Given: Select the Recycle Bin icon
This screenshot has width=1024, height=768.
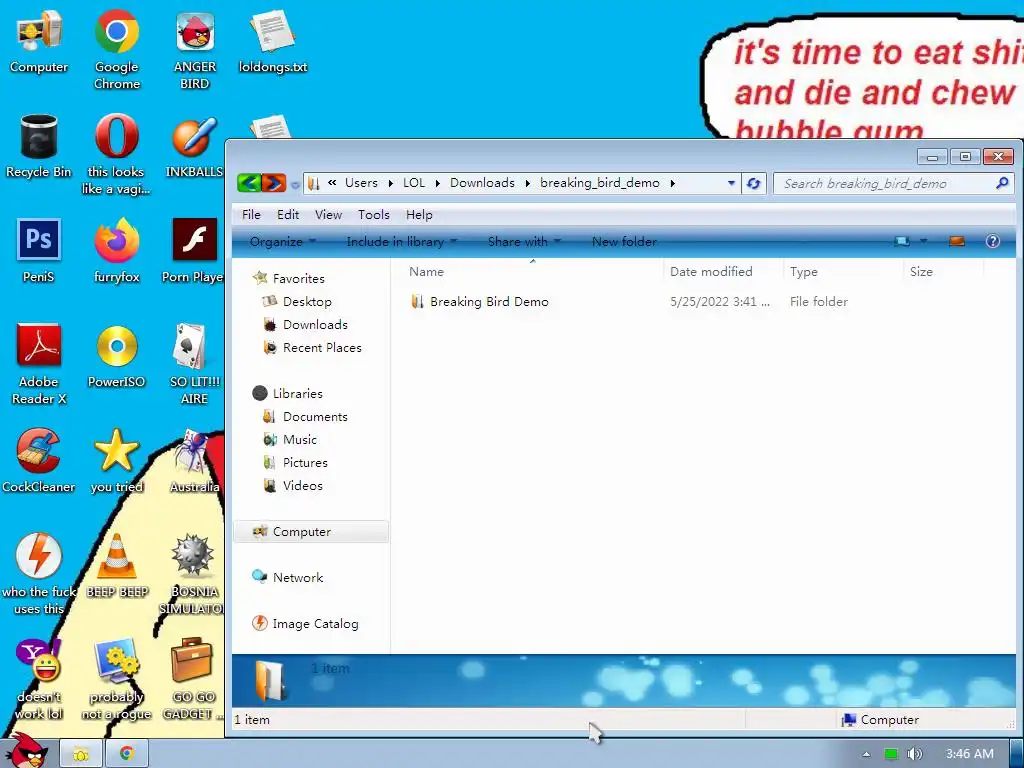Looking at the screenshot, I should 39,146.
